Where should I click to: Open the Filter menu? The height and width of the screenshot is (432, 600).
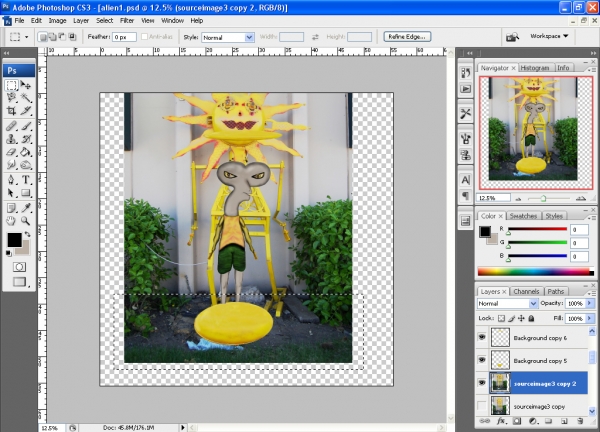pos(127,21)
